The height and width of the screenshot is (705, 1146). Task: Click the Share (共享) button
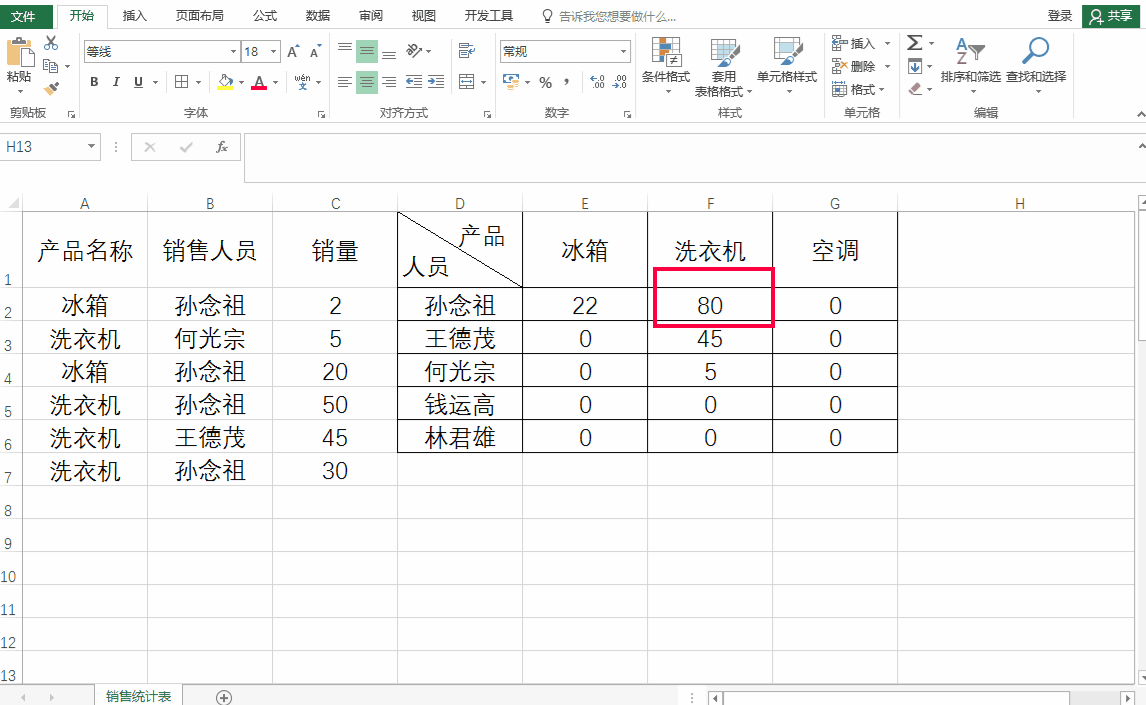(x=1110, y=16)
